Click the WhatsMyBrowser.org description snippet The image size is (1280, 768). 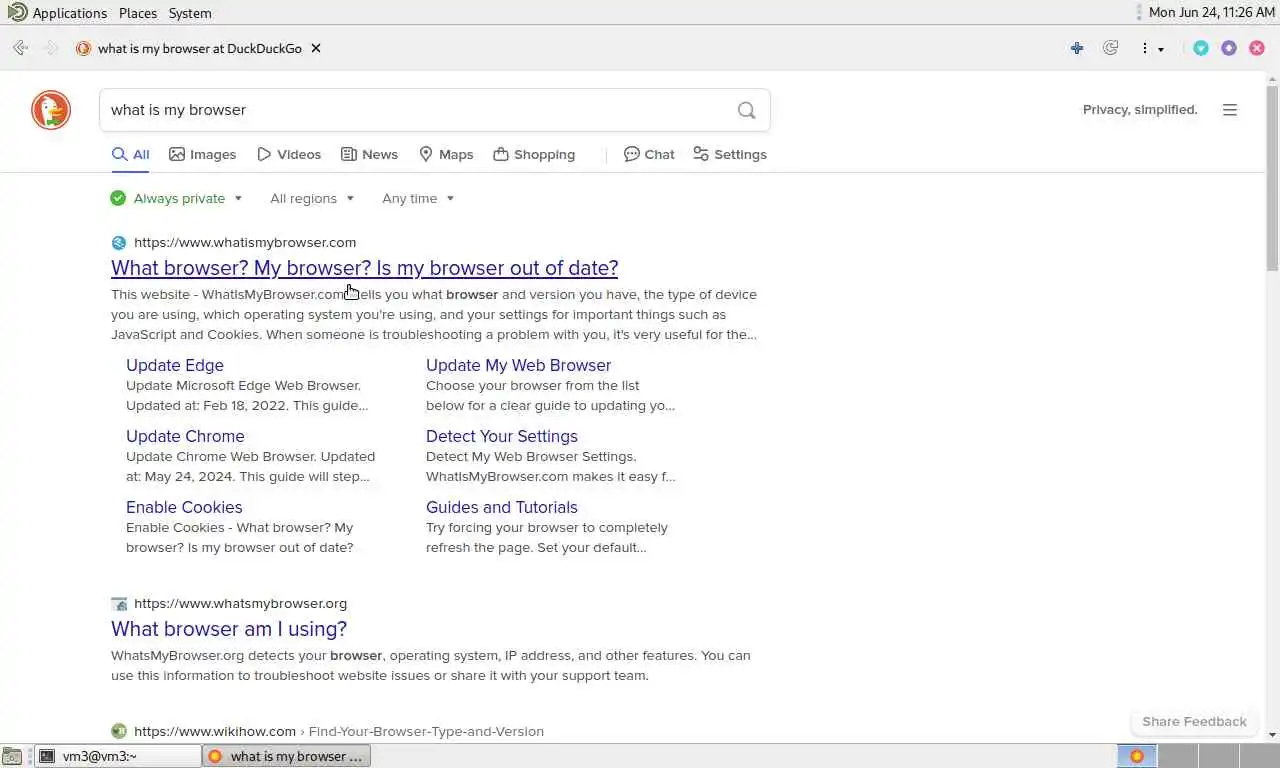431,665
